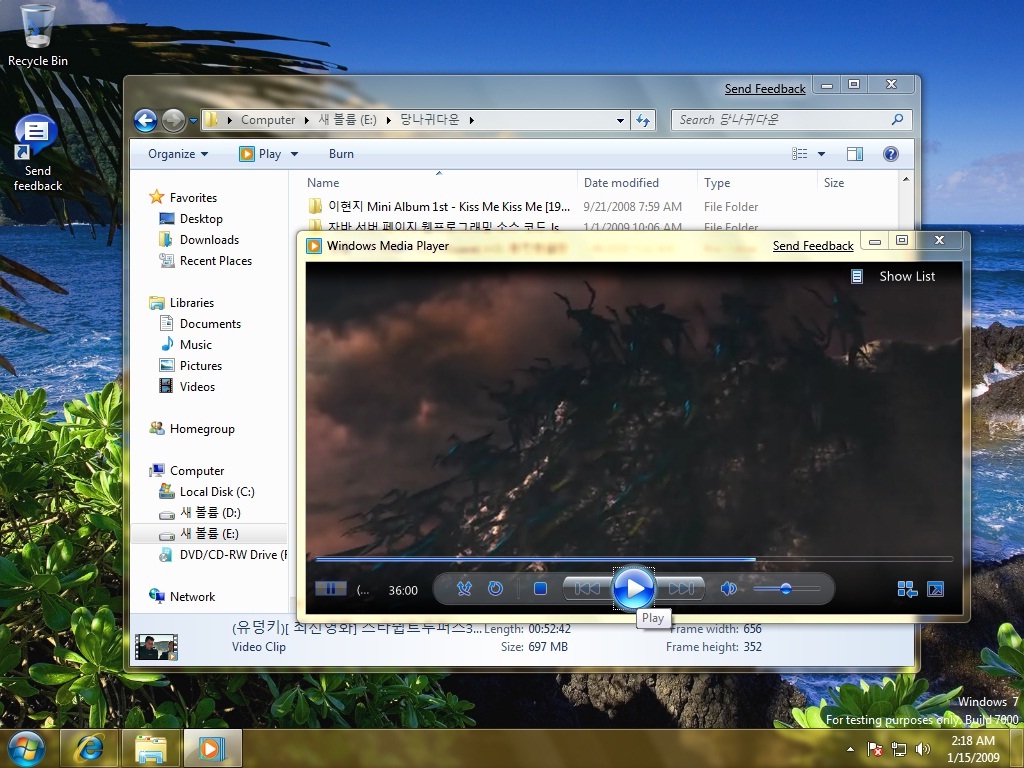Click the Explorer Forward arrow button

(x=173, y=120)
